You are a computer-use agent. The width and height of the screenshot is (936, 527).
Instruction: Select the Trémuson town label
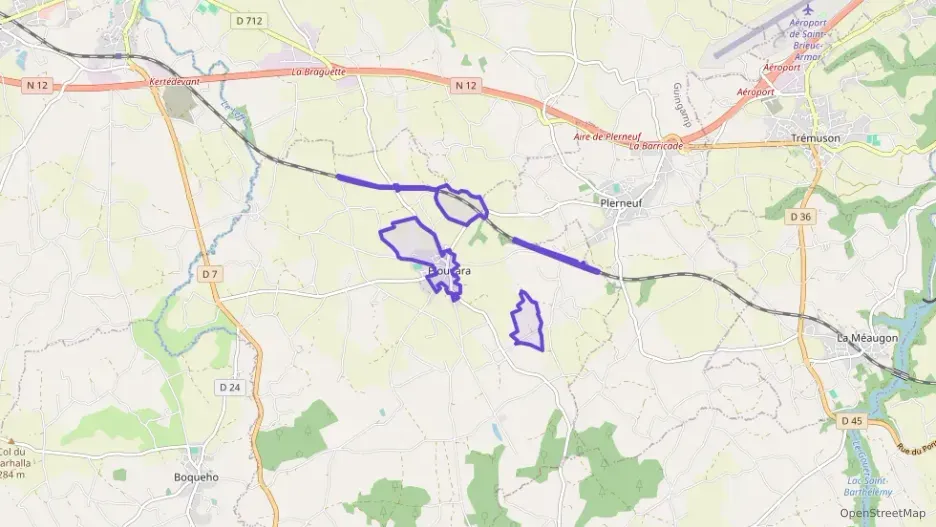815,138
